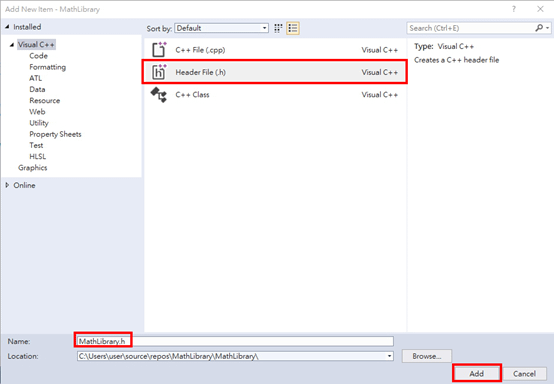Select the Code category
554x384 pixels.
click(38, 56)
